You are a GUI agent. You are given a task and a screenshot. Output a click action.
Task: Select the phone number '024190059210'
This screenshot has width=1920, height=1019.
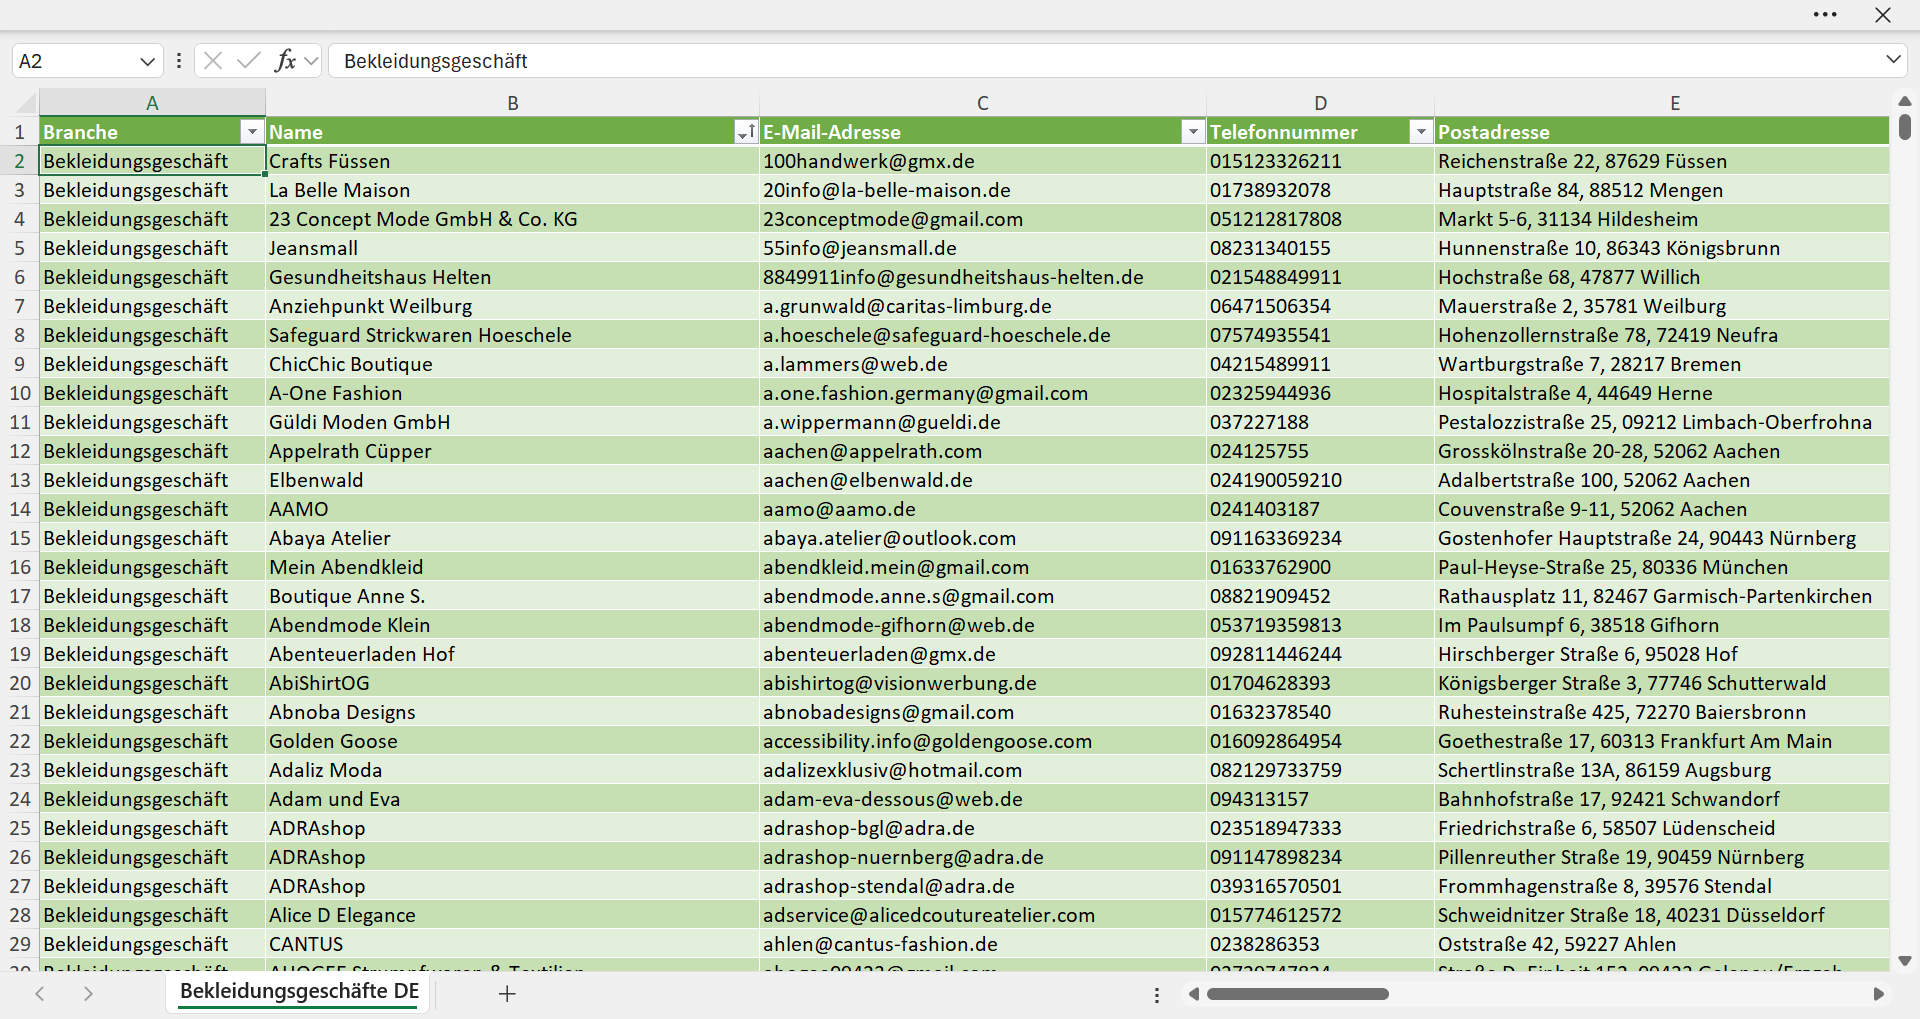click(x=1321, y=480)
